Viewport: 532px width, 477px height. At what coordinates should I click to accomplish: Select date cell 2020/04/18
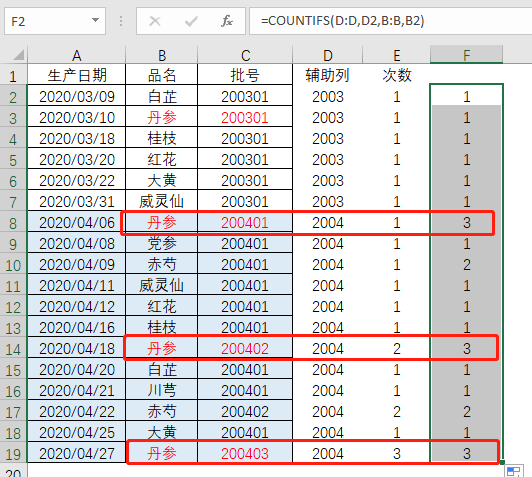tap(77, 348)
